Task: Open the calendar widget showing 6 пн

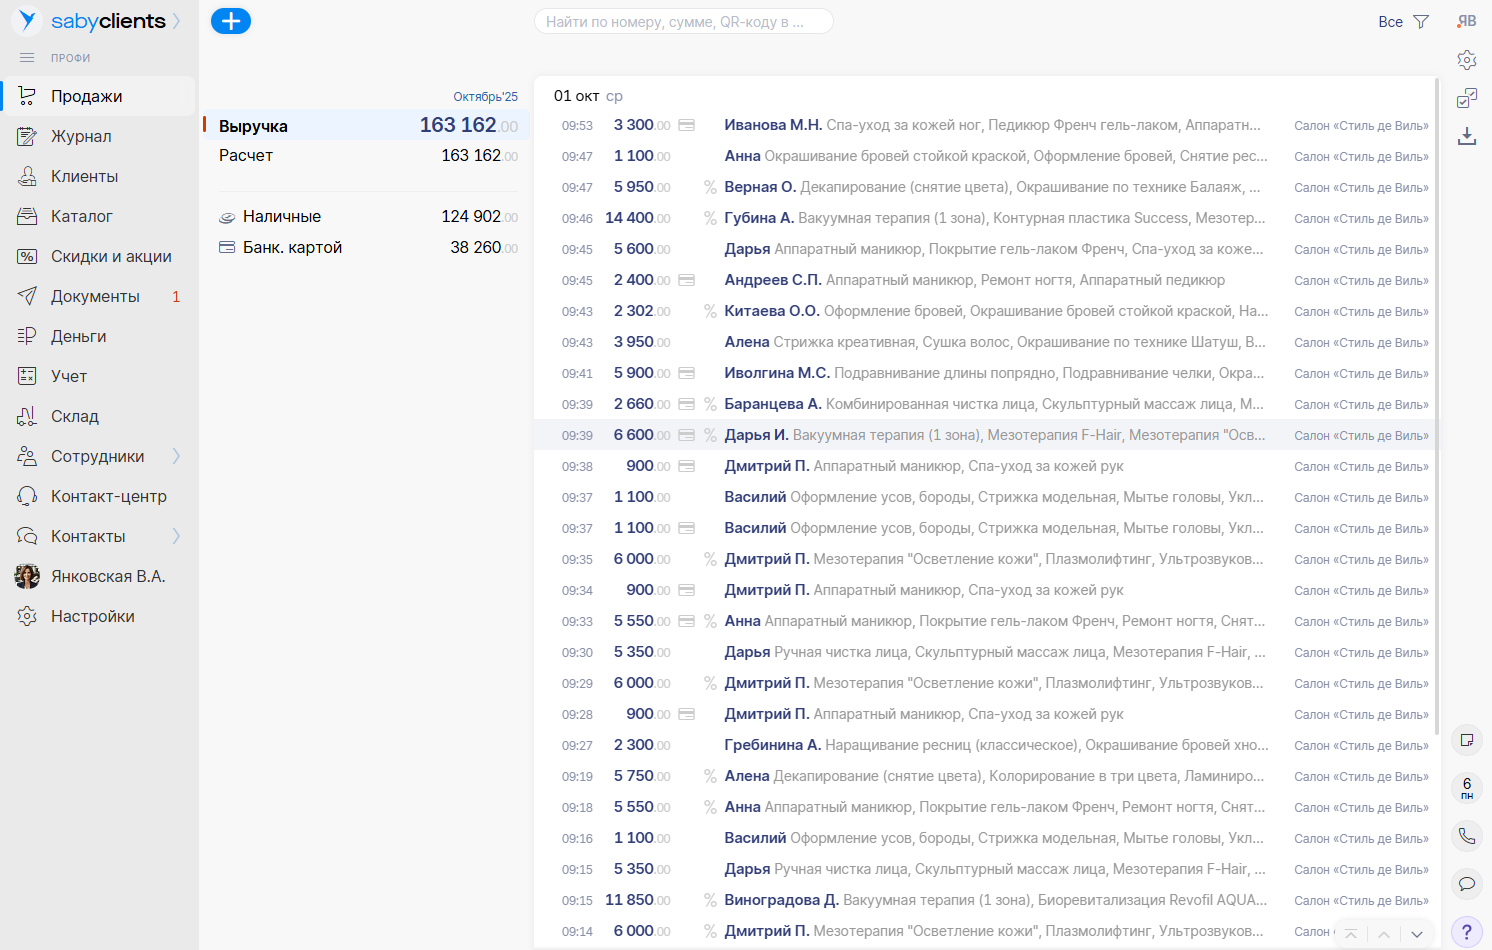Action: pos(1467,788)
